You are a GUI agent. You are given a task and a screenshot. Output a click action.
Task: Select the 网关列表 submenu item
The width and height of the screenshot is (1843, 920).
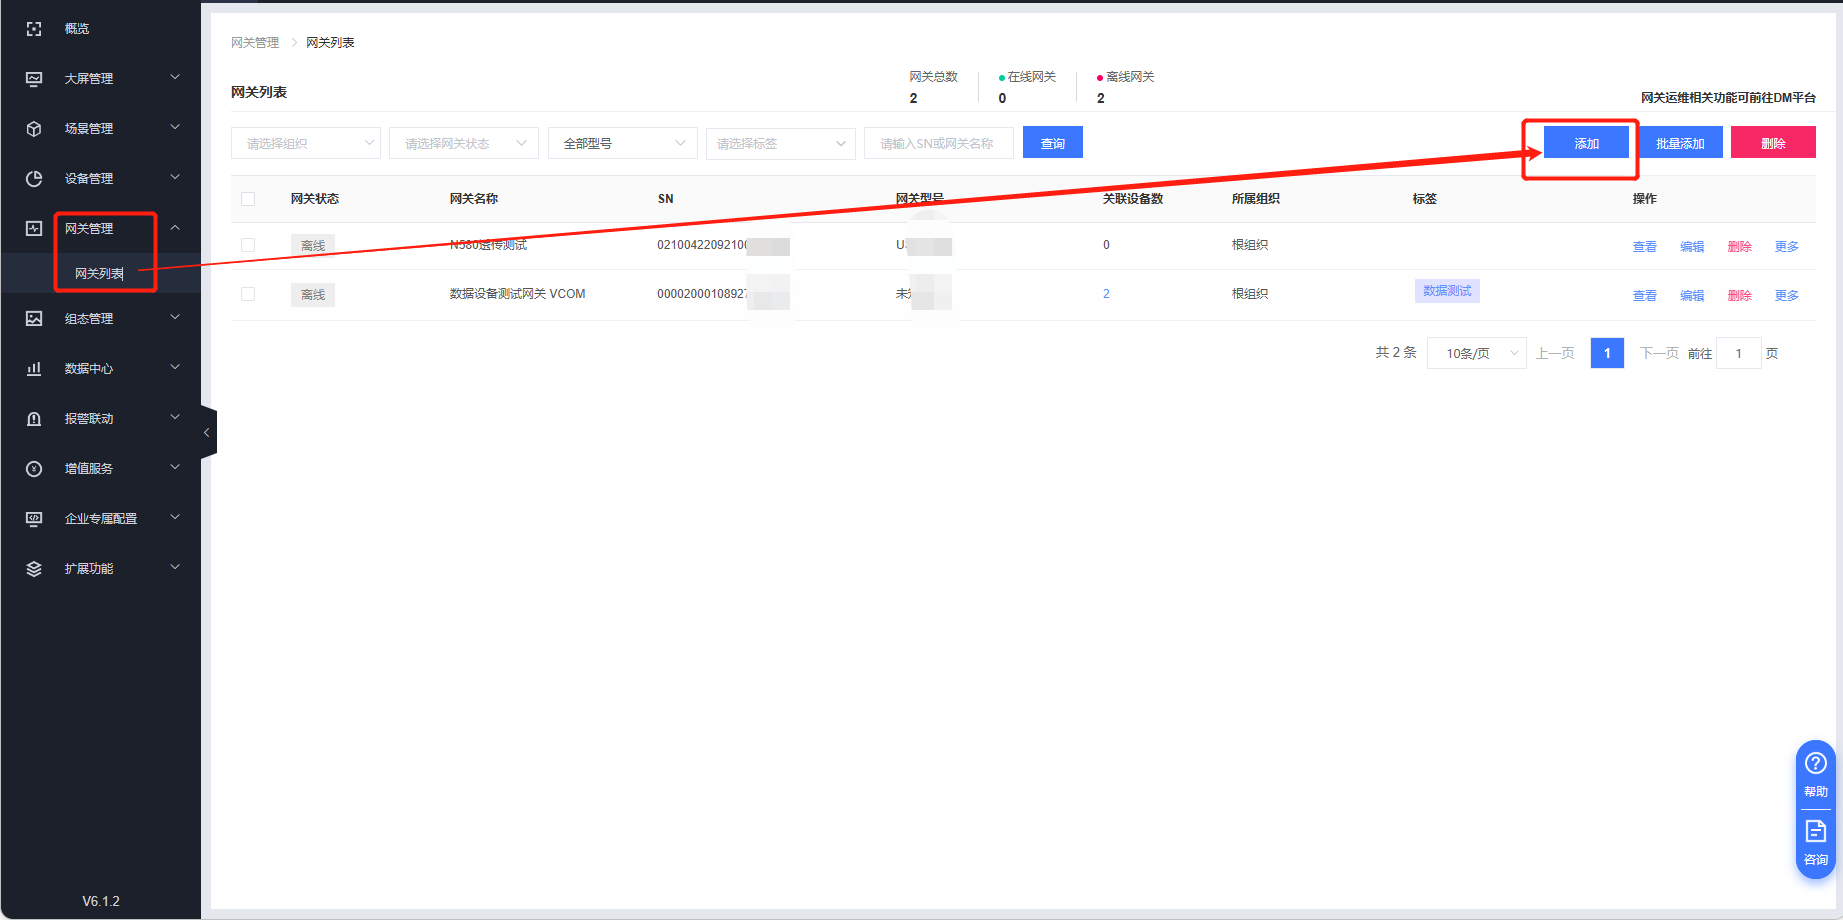99,273
